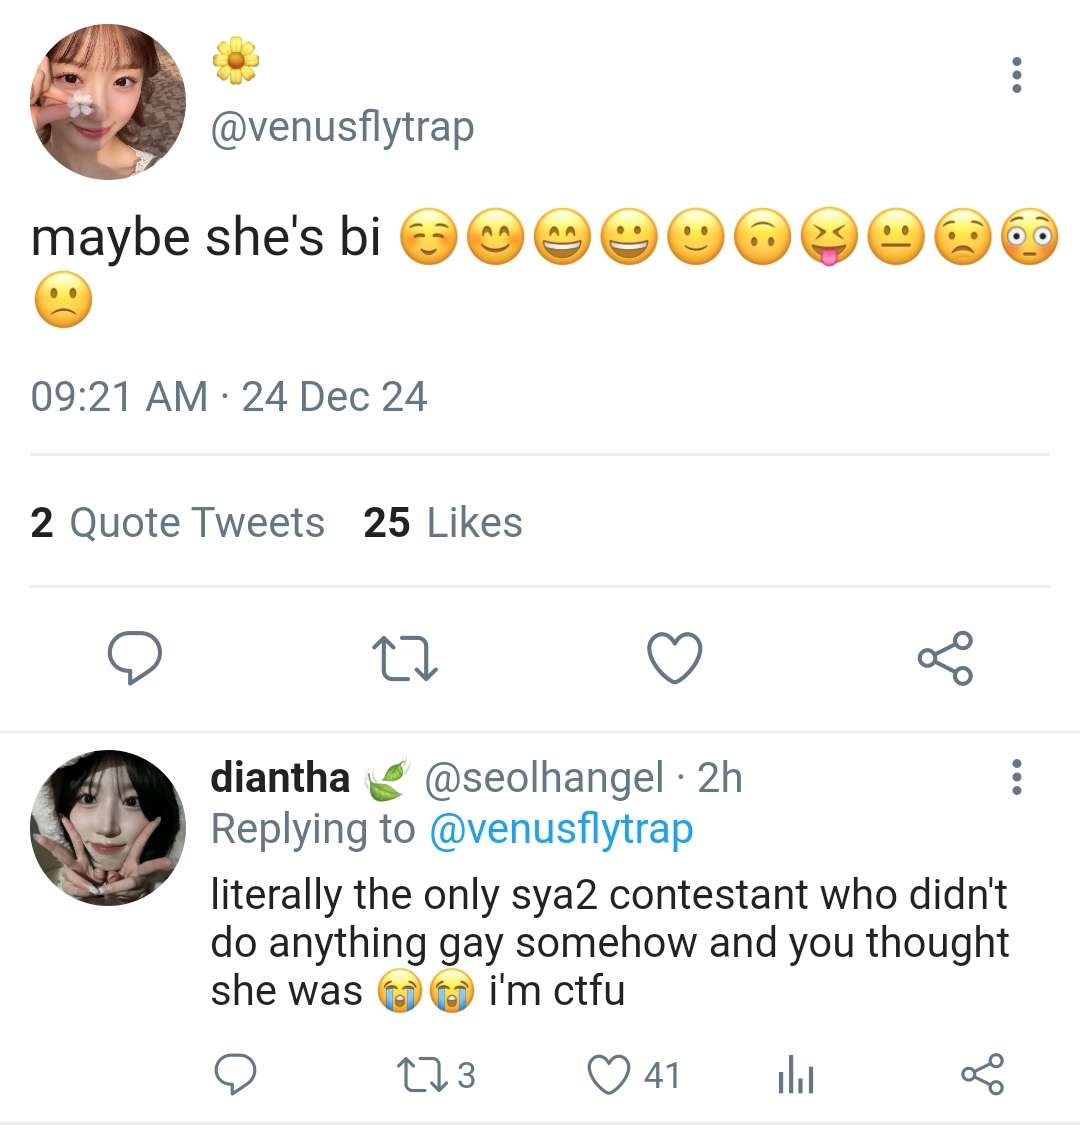Image resolution: width=1080 pixels, height=1125 pixels.
Task: Open the @venusflytrap mention link in reply
Action: pos(561,829)
